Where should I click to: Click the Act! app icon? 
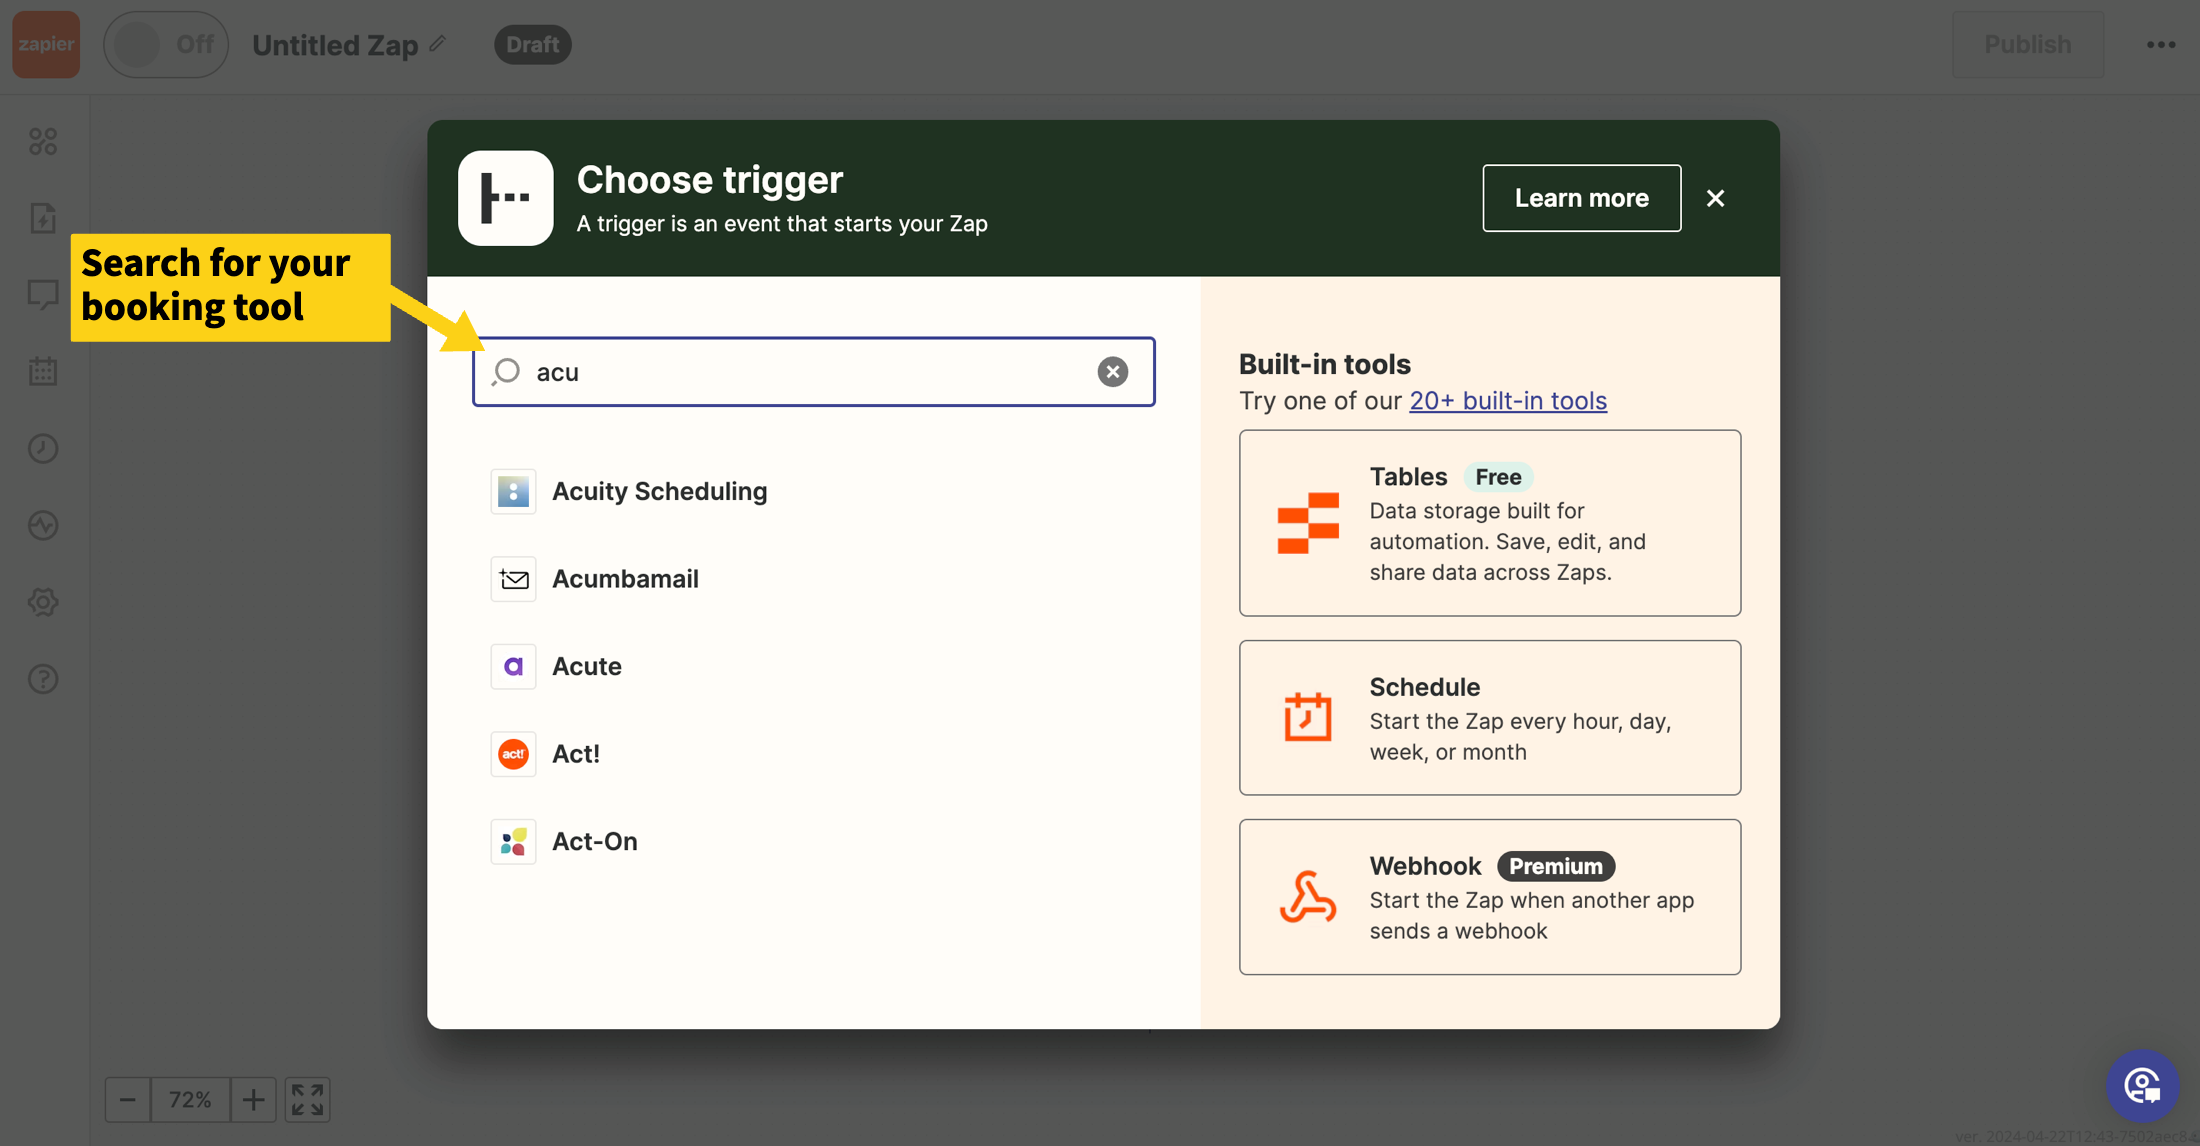(513, 754)
